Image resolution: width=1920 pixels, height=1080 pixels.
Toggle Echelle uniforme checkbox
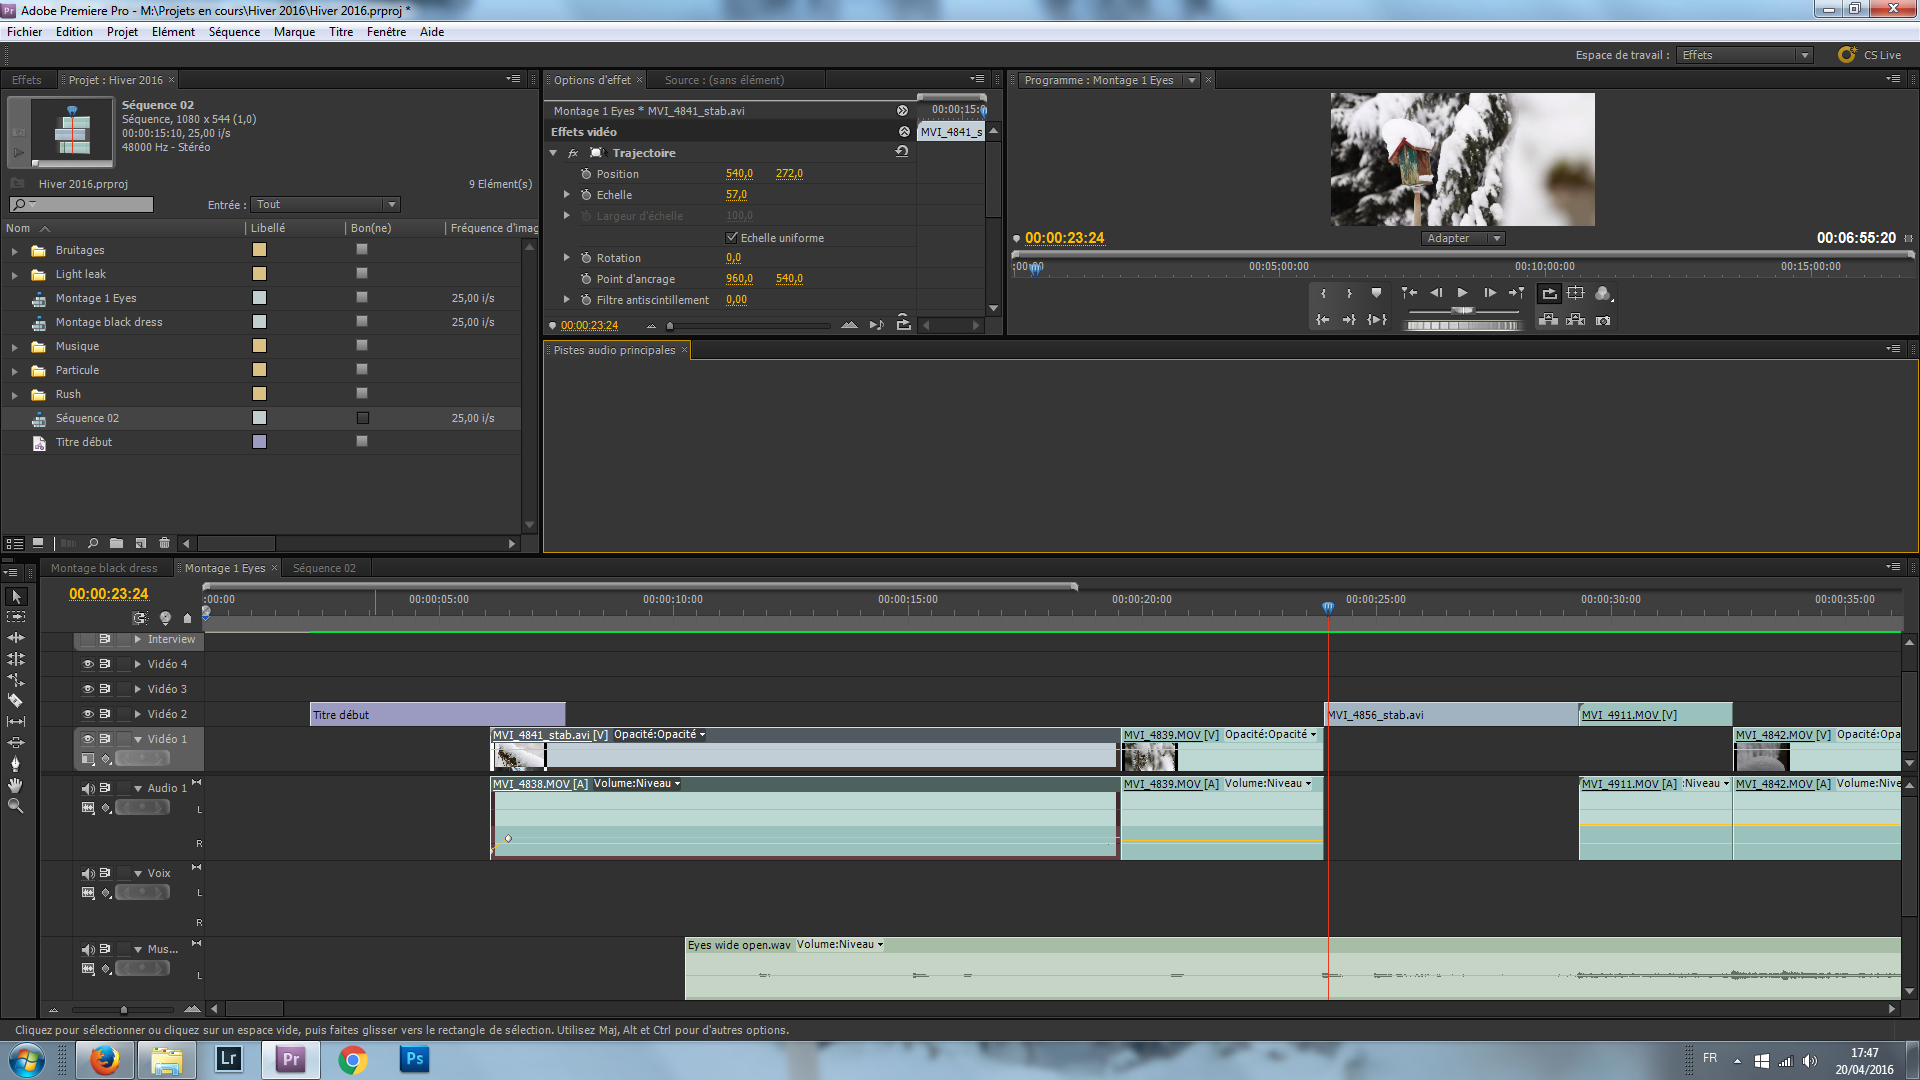pyautogui.click(x=732, y=237)
